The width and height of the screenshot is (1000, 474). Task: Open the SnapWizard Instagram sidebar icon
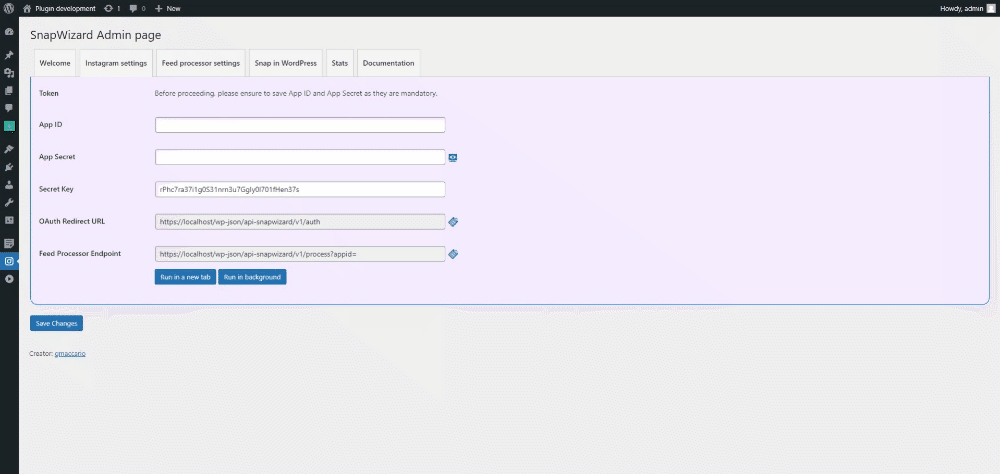tap(9, 261)
